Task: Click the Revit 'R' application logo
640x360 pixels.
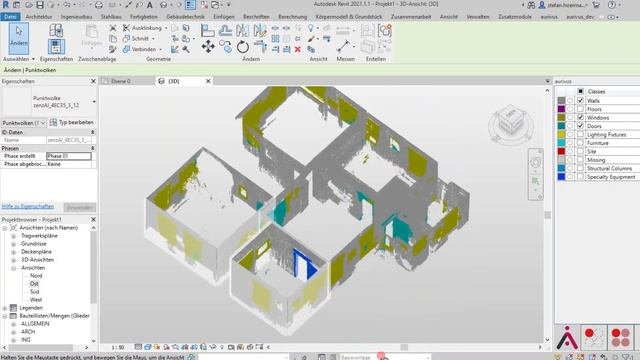Action: pyautogui.click(x=5, y=5)
